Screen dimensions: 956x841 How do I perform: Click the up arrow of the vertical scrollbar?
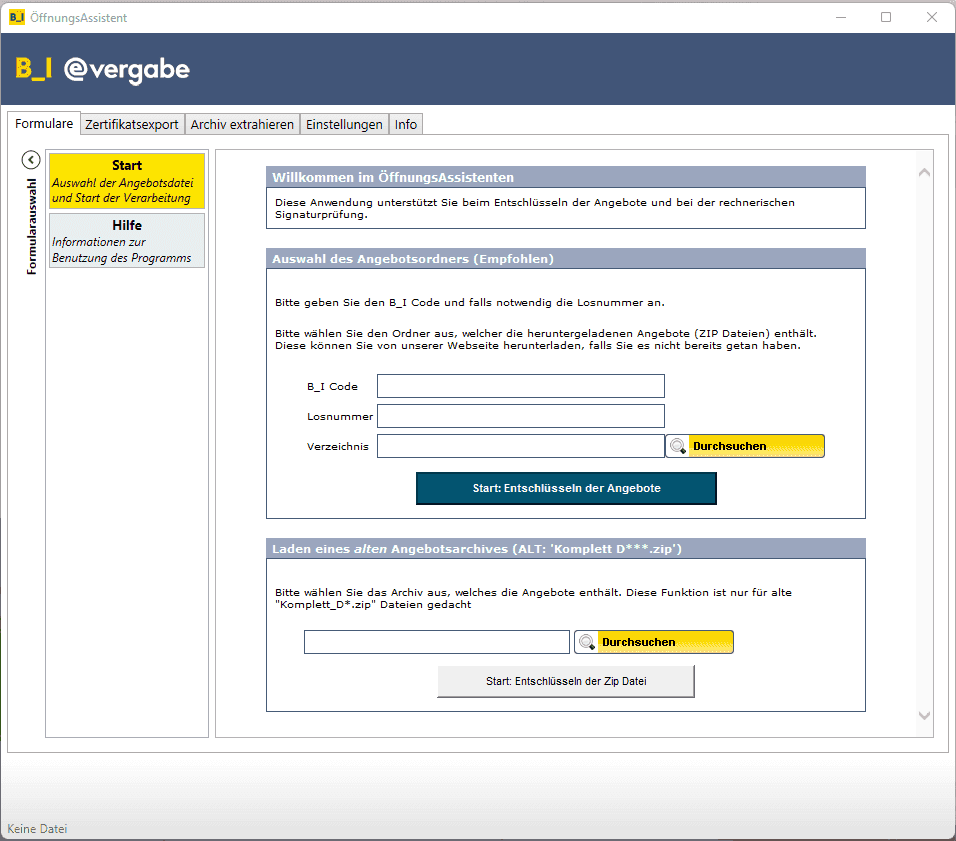click(x=923, y=170)
